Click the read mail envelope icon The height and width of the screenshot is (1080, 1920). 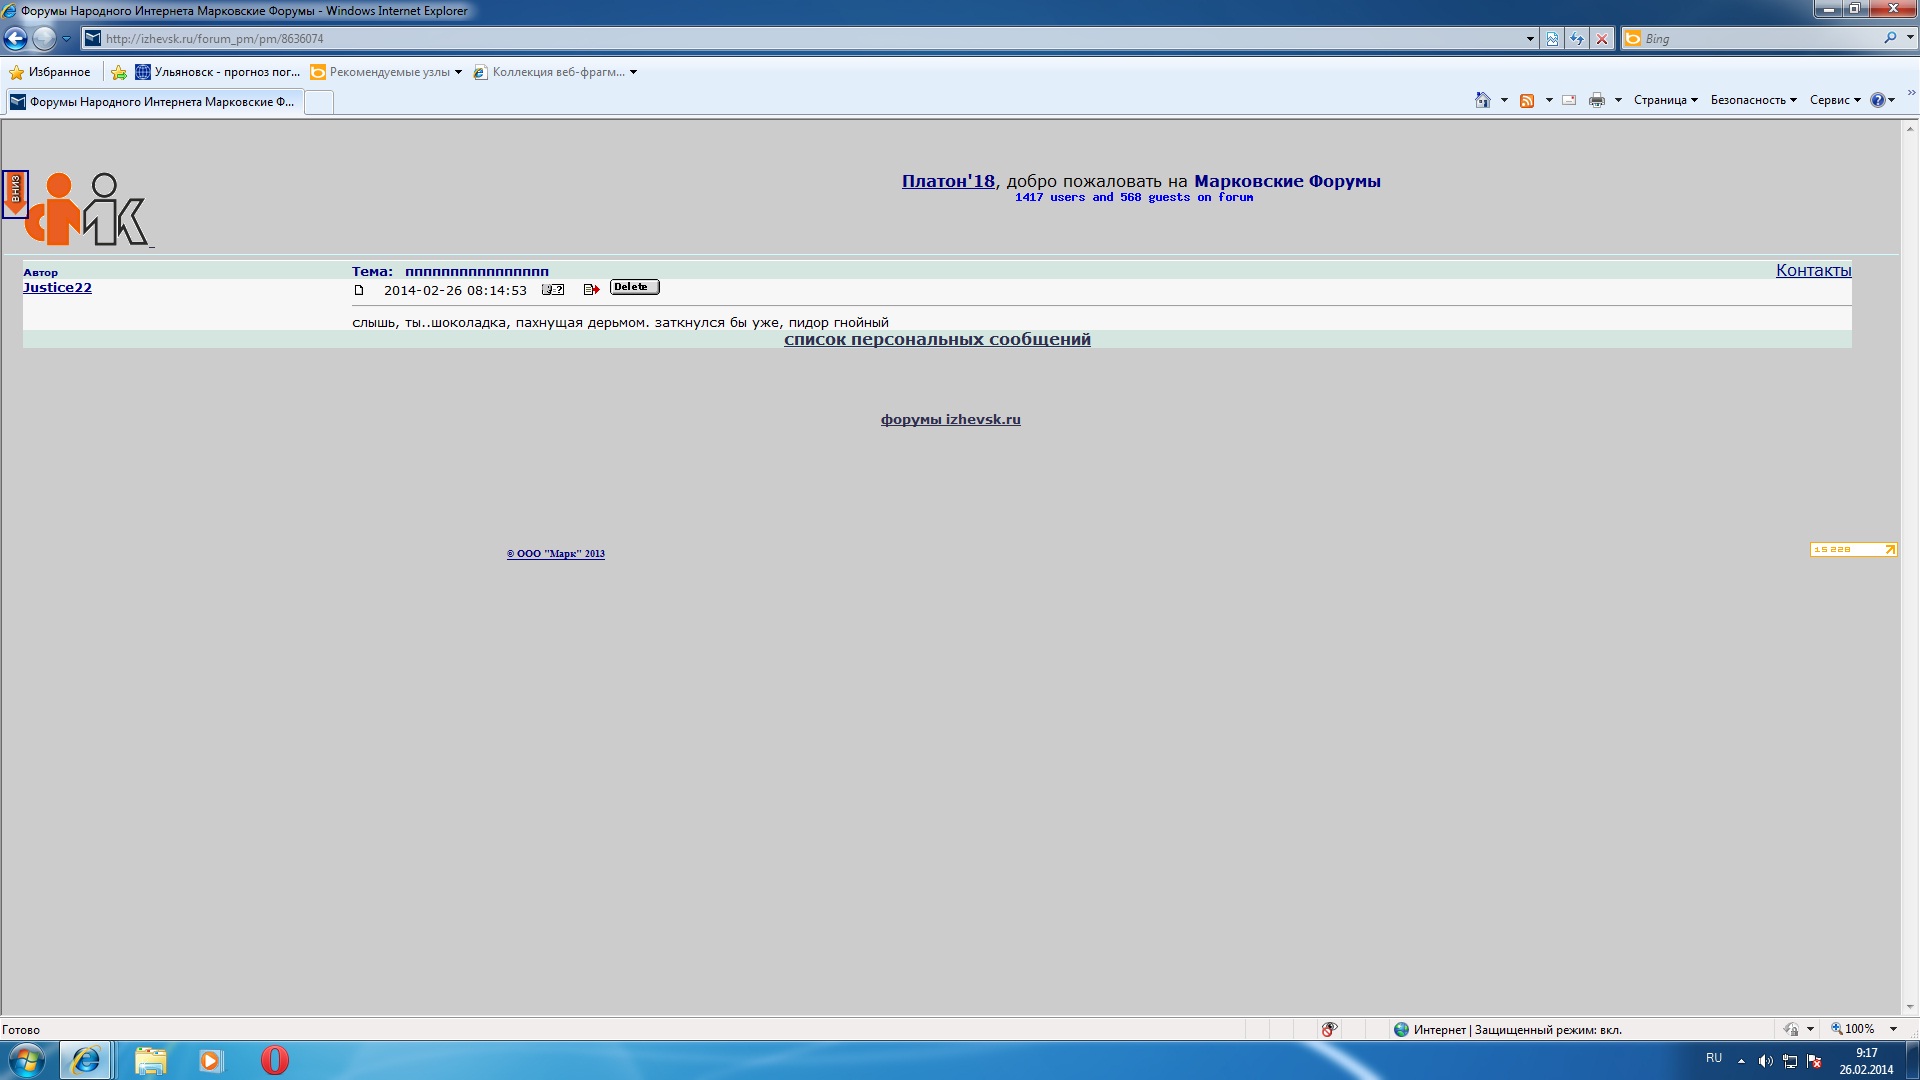coord(1569,100)
